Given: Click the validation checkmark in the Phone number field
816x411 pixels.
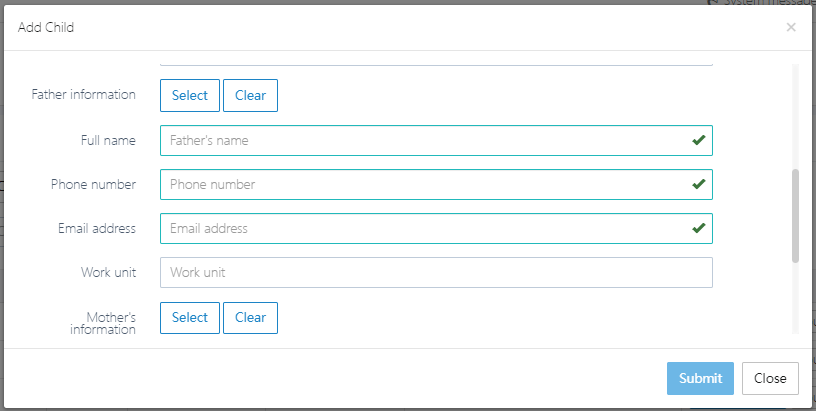Looking at the screenshot, I should (699, 184).
